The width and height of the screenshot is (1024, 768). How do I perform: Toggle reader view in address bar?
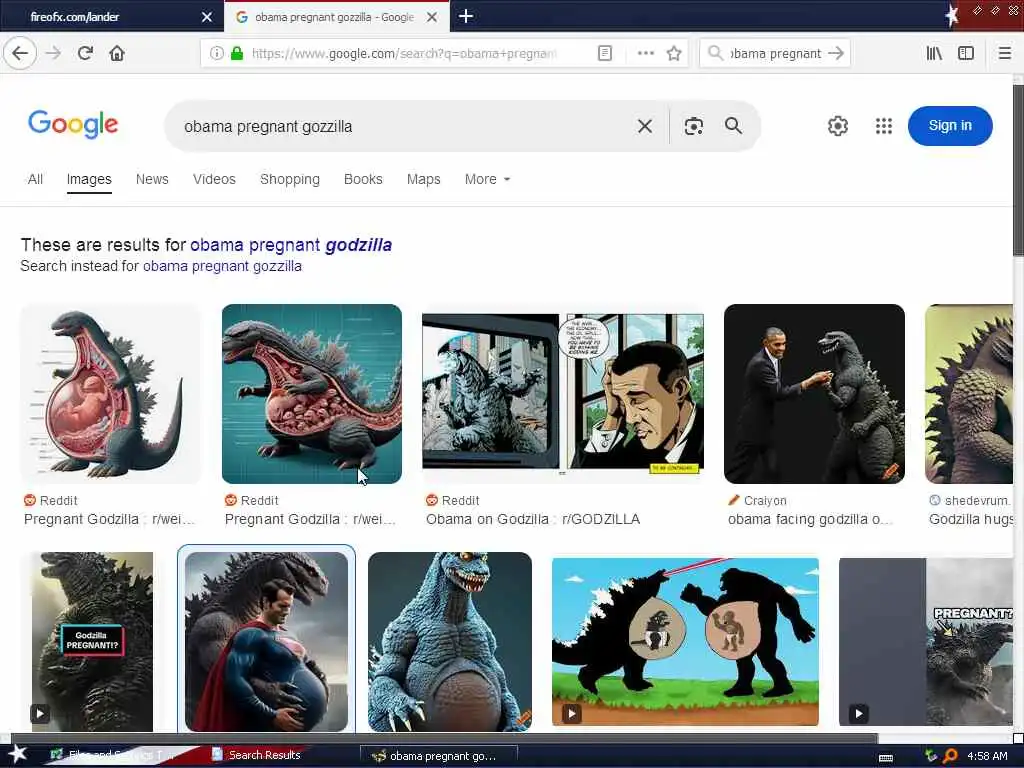pyautogui.click(x=605, y=54)
